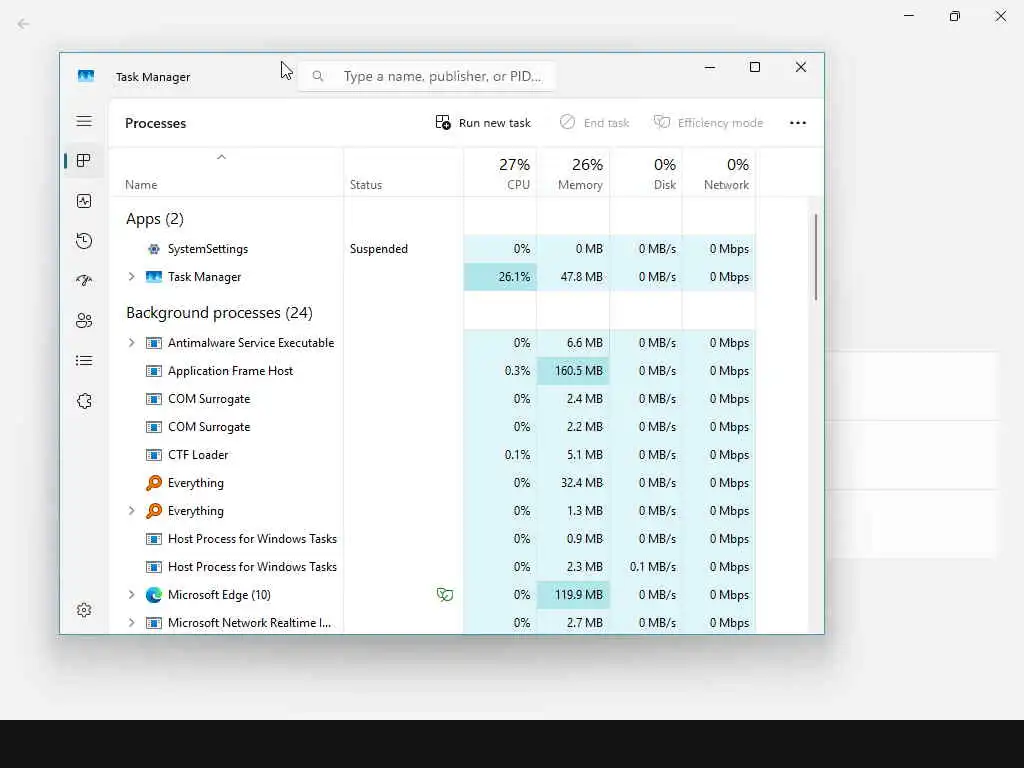Click the Antimalware Service Executable icon

pos(153,343)
